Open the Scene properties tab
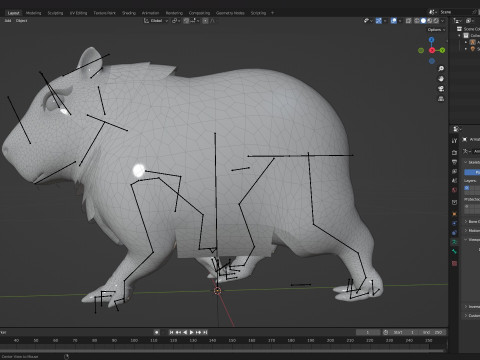The height and width of the screenshot is (360, 480). (454, 180)
